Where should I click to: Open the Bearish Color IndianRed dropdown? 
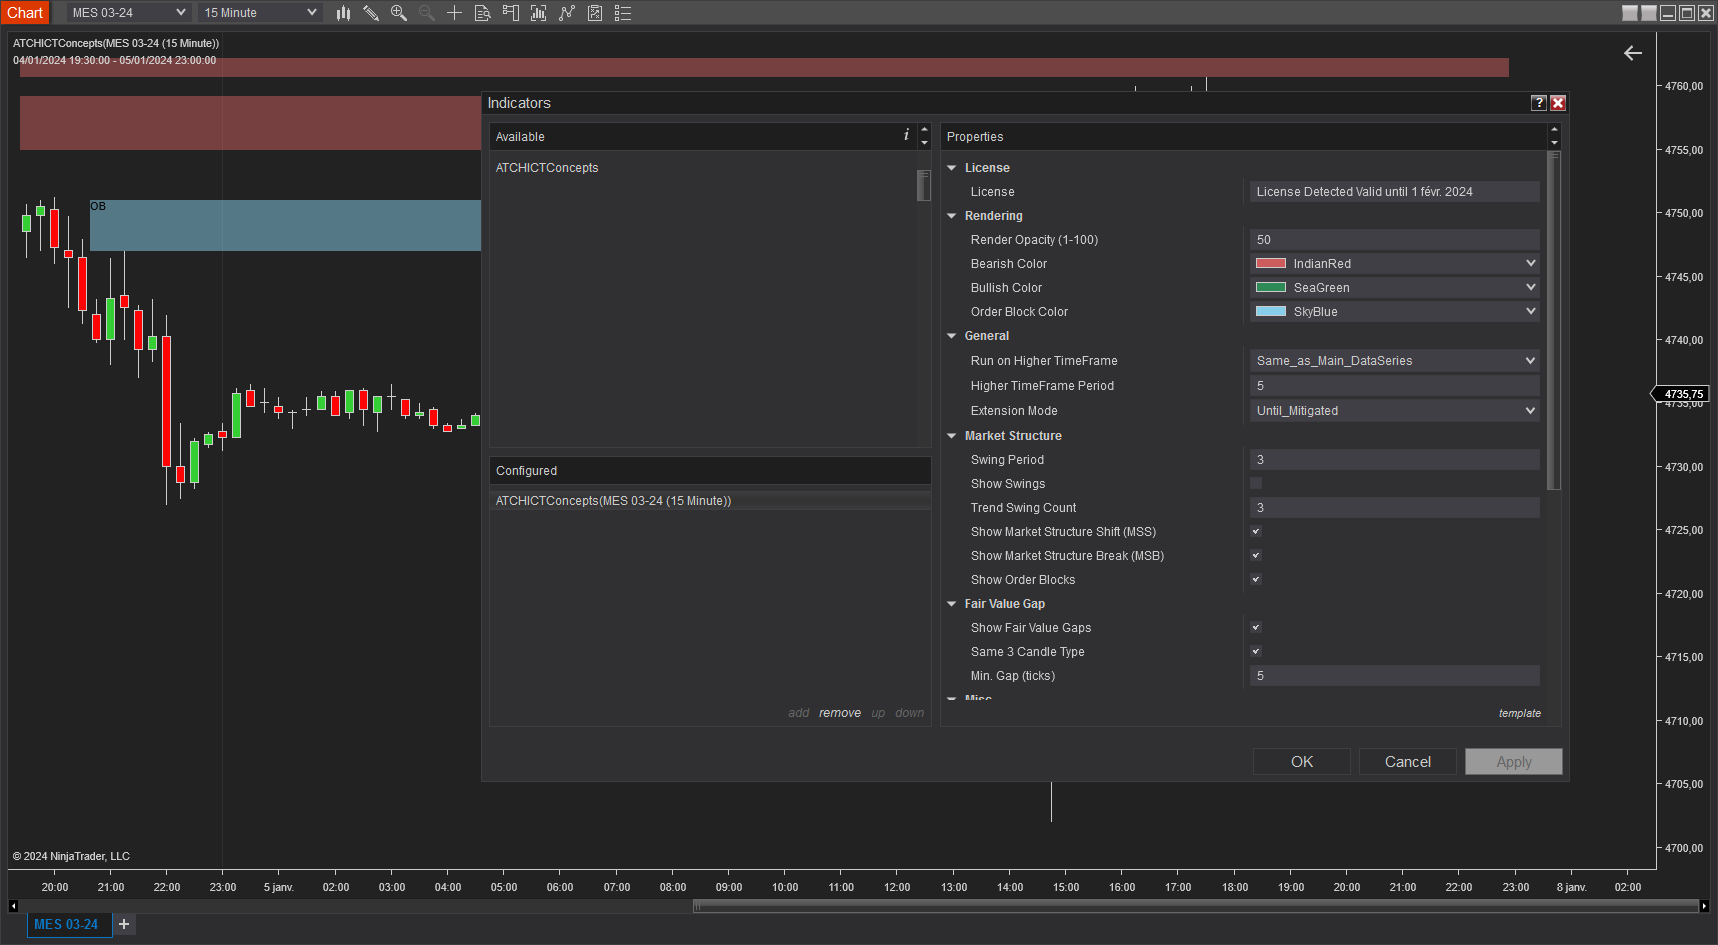pyautogui.click(x=1394, y=264)
